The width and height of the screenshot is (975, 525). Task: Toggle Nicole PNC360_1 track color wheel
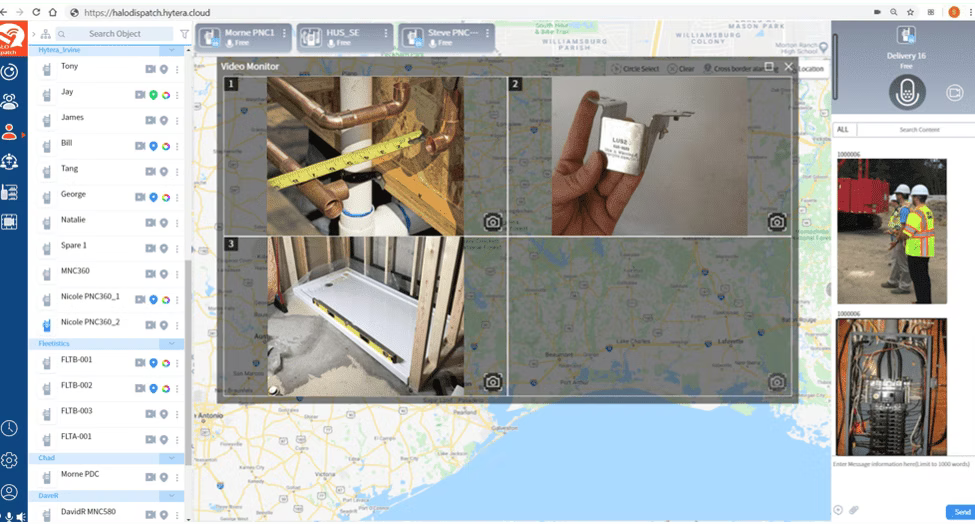pos(166,300)
